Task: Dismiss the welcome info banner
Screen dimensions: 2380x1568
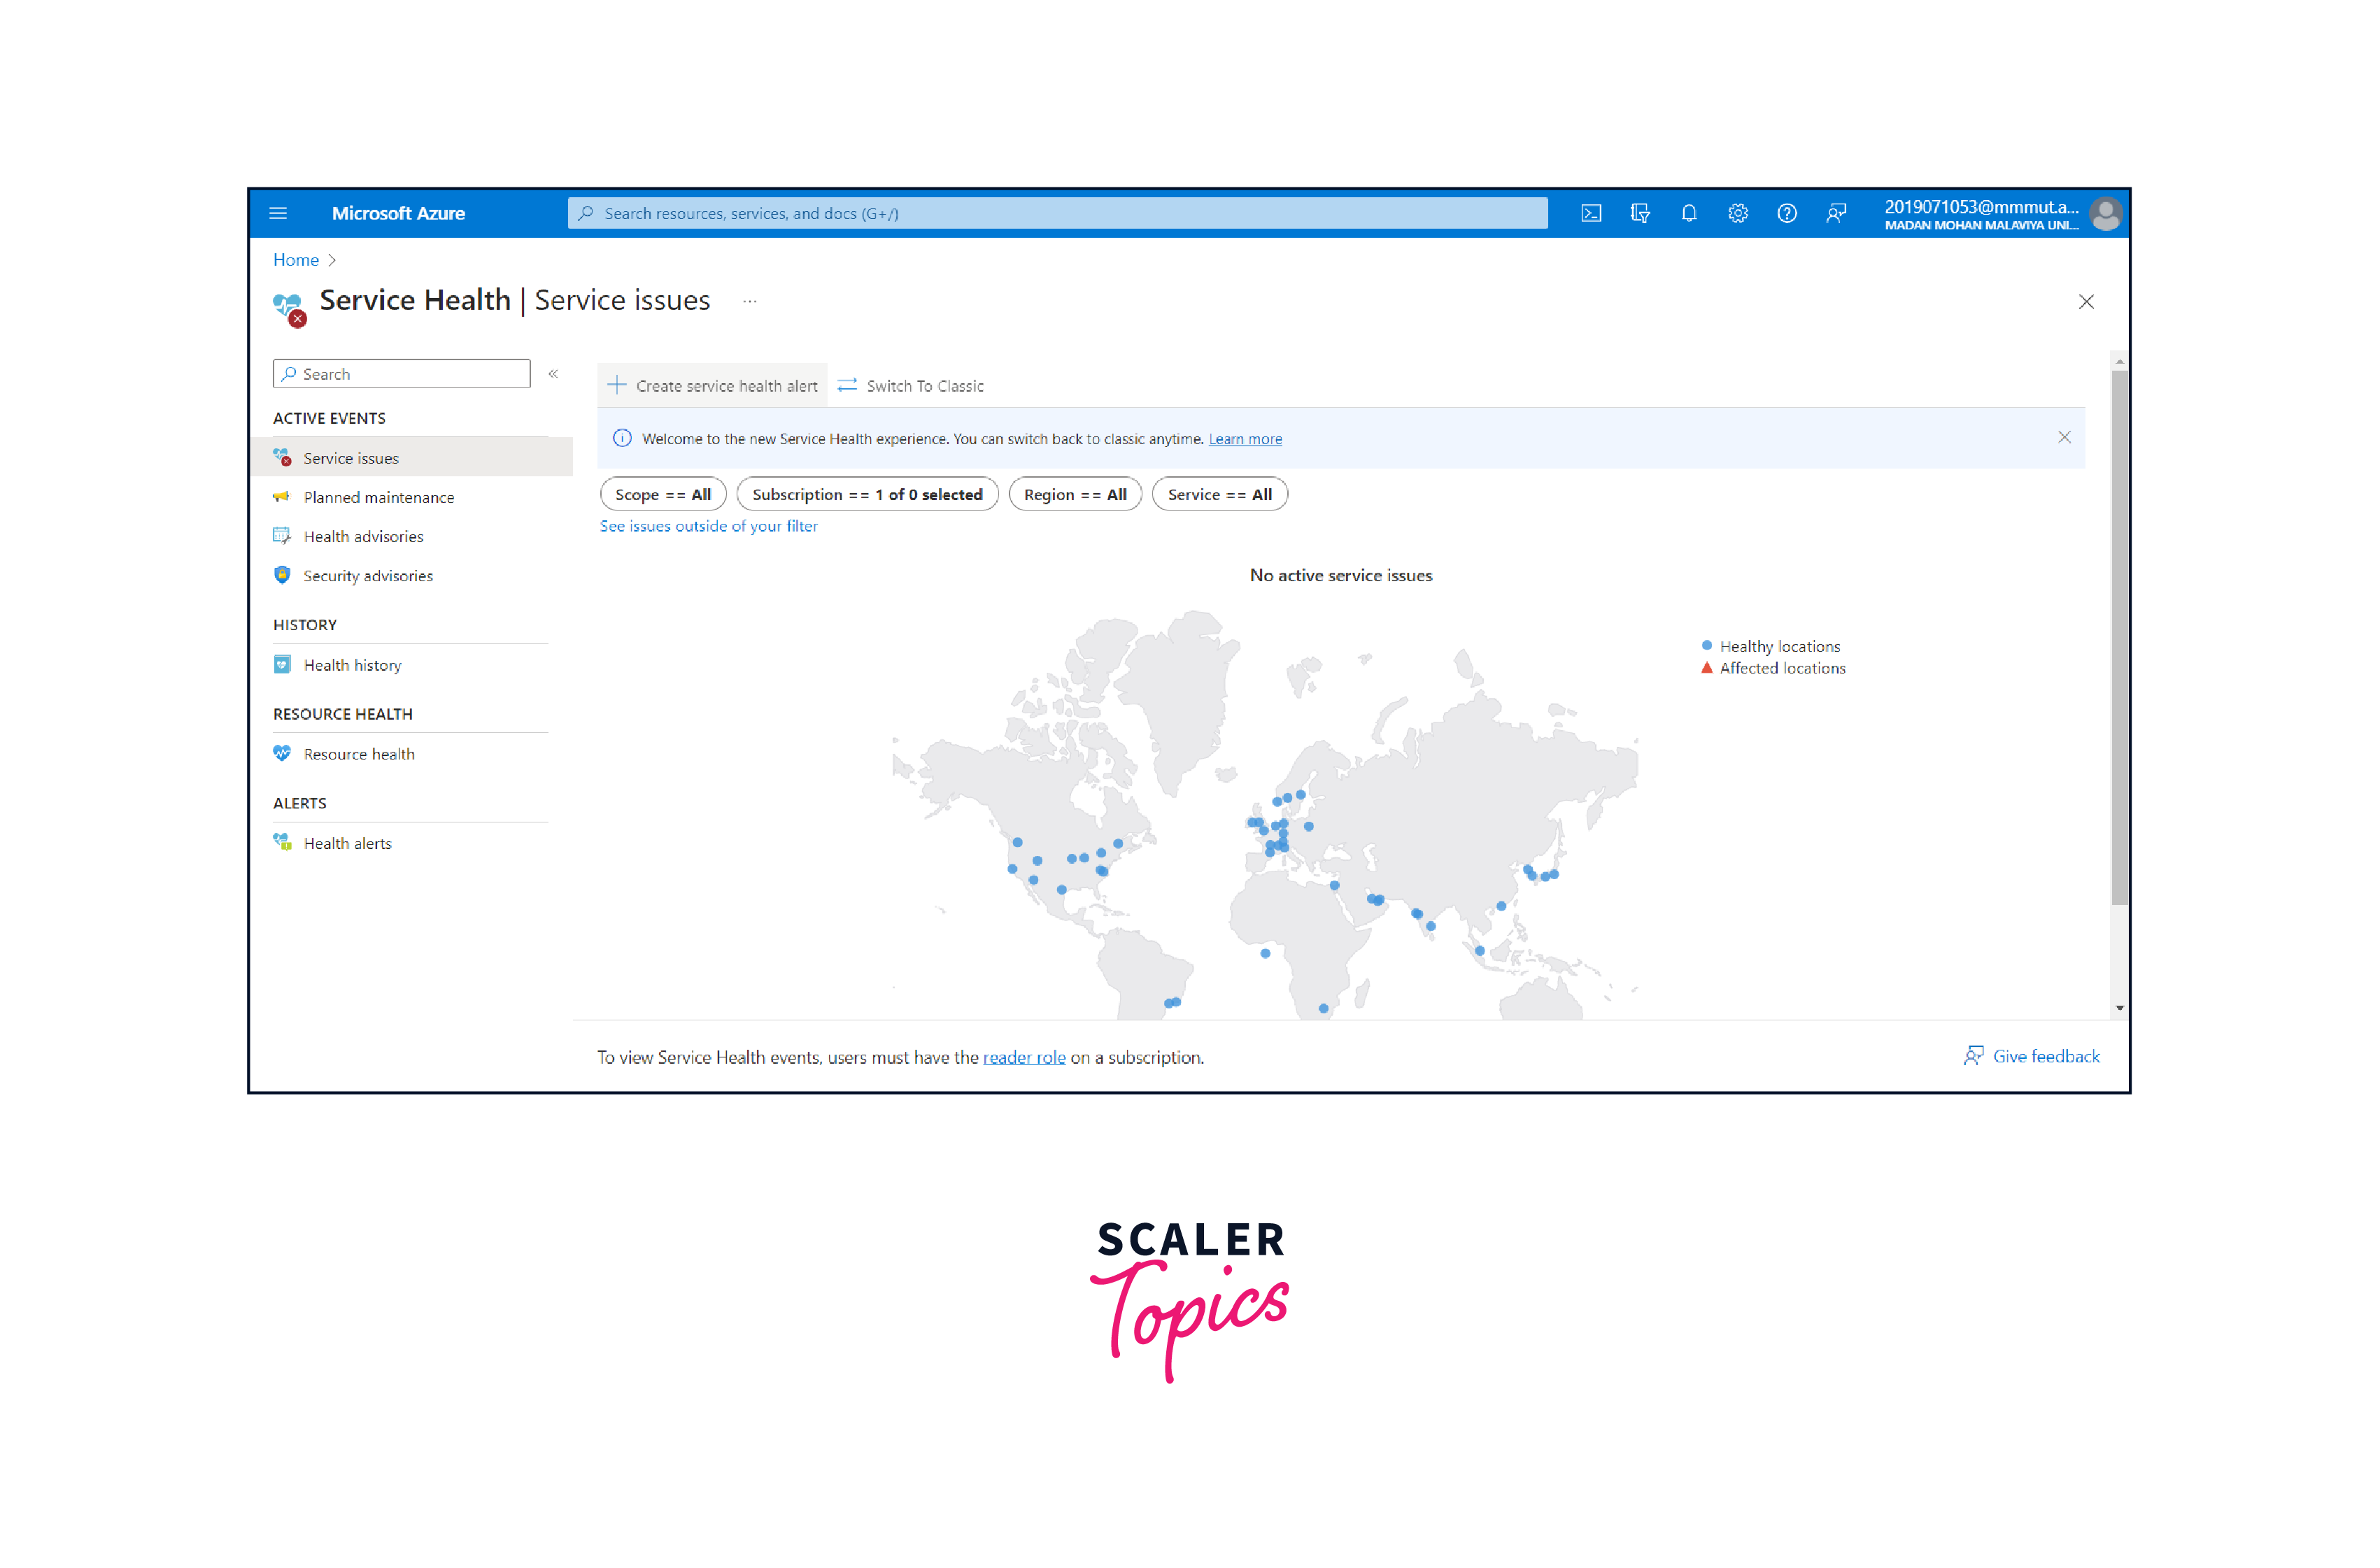Action: pos(2063,438)
